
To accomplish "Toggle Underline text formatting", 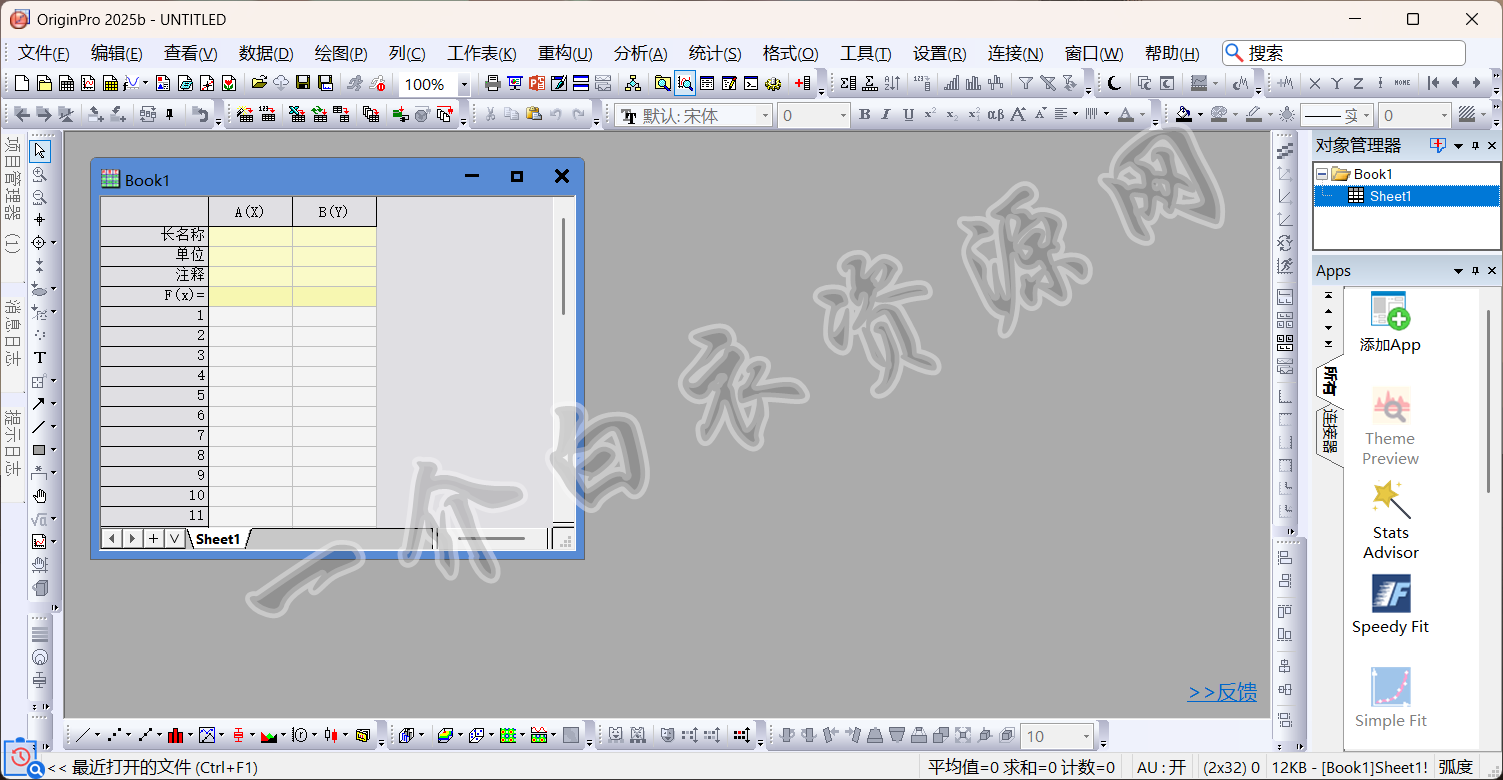I will click(x=908, y=115).
